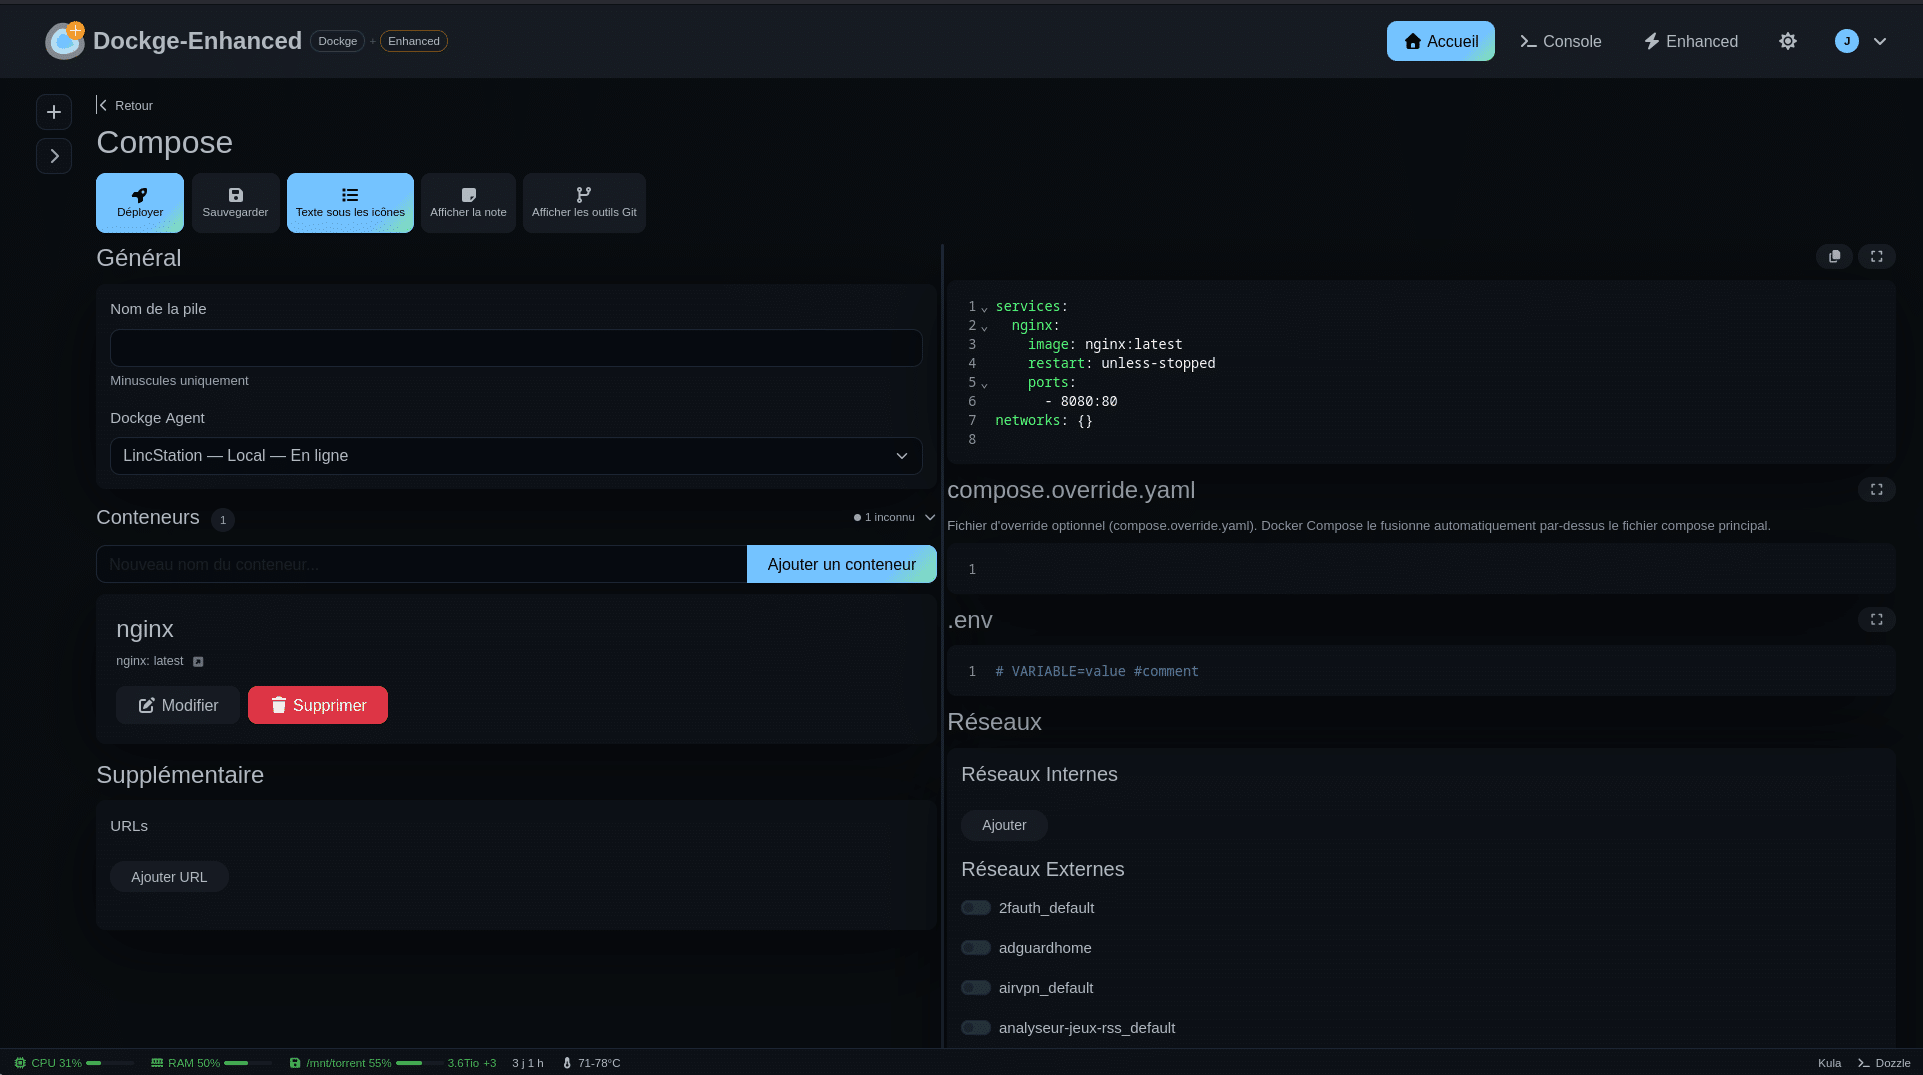Click the J user avatar
Screen dimensions: 1923x1075
1847,41
